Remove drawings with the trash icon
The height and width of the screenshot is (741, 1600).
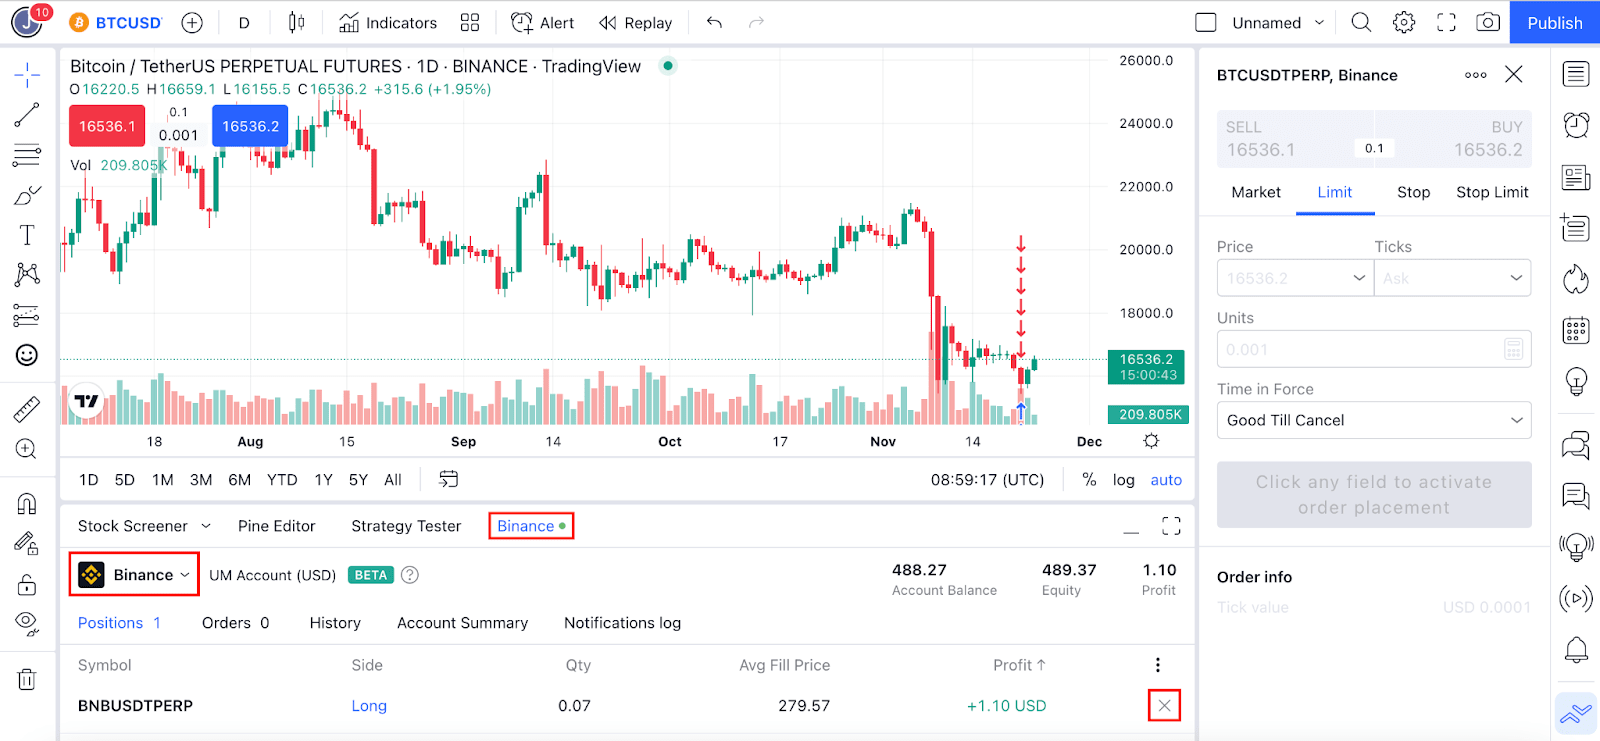pyautogui.click(x=27, y=679)
